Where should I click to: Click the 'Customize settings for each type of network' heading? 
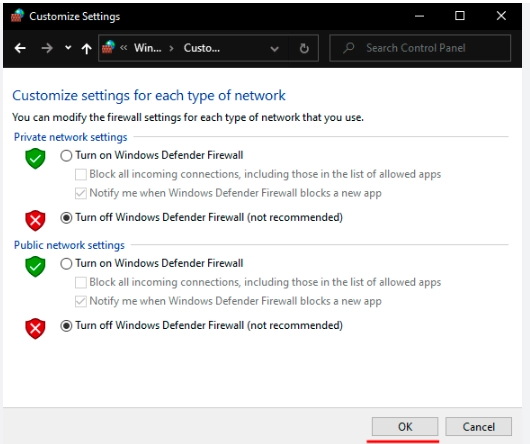click(149, 96)
